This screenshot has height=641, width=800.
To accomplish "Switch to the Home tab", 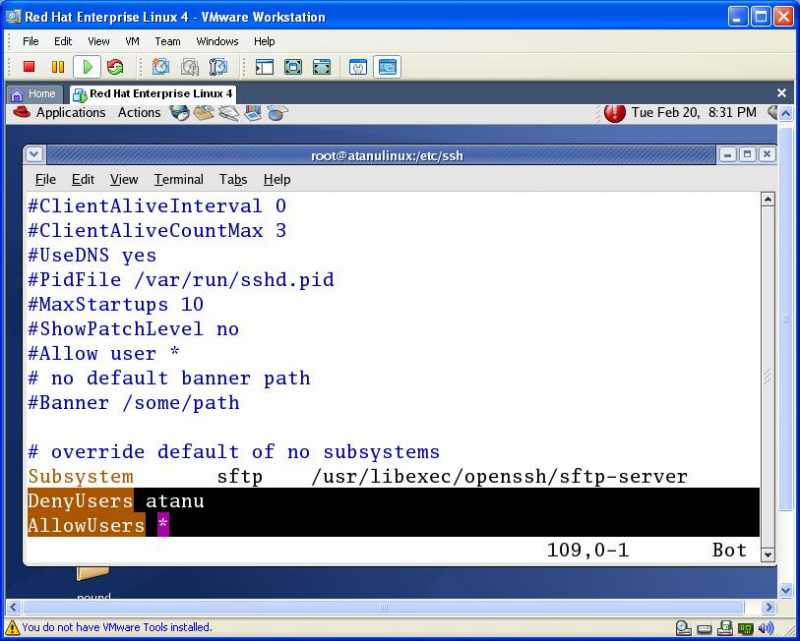I will pyautogui.click(x=35, y=93).
